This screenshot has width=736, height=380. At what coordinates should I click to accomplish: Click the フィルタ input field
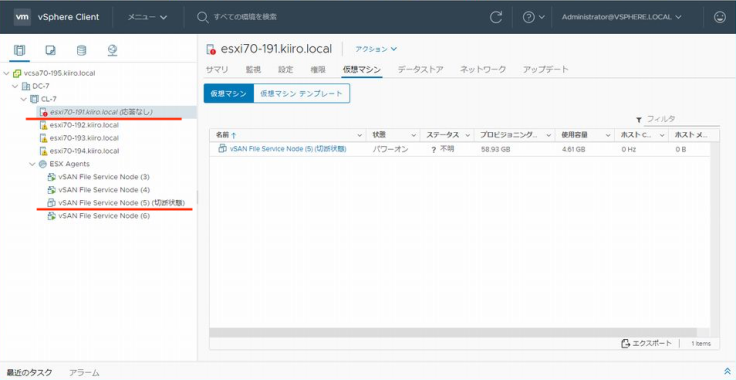tap(681, 120)
